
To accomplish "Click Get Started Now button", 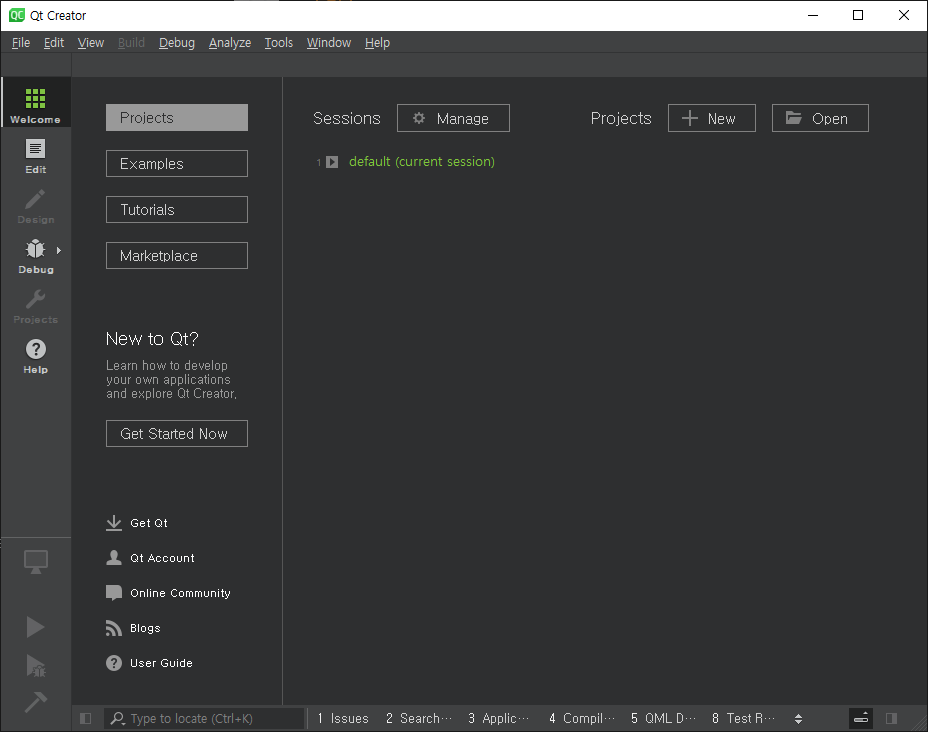I will [177, 434].
